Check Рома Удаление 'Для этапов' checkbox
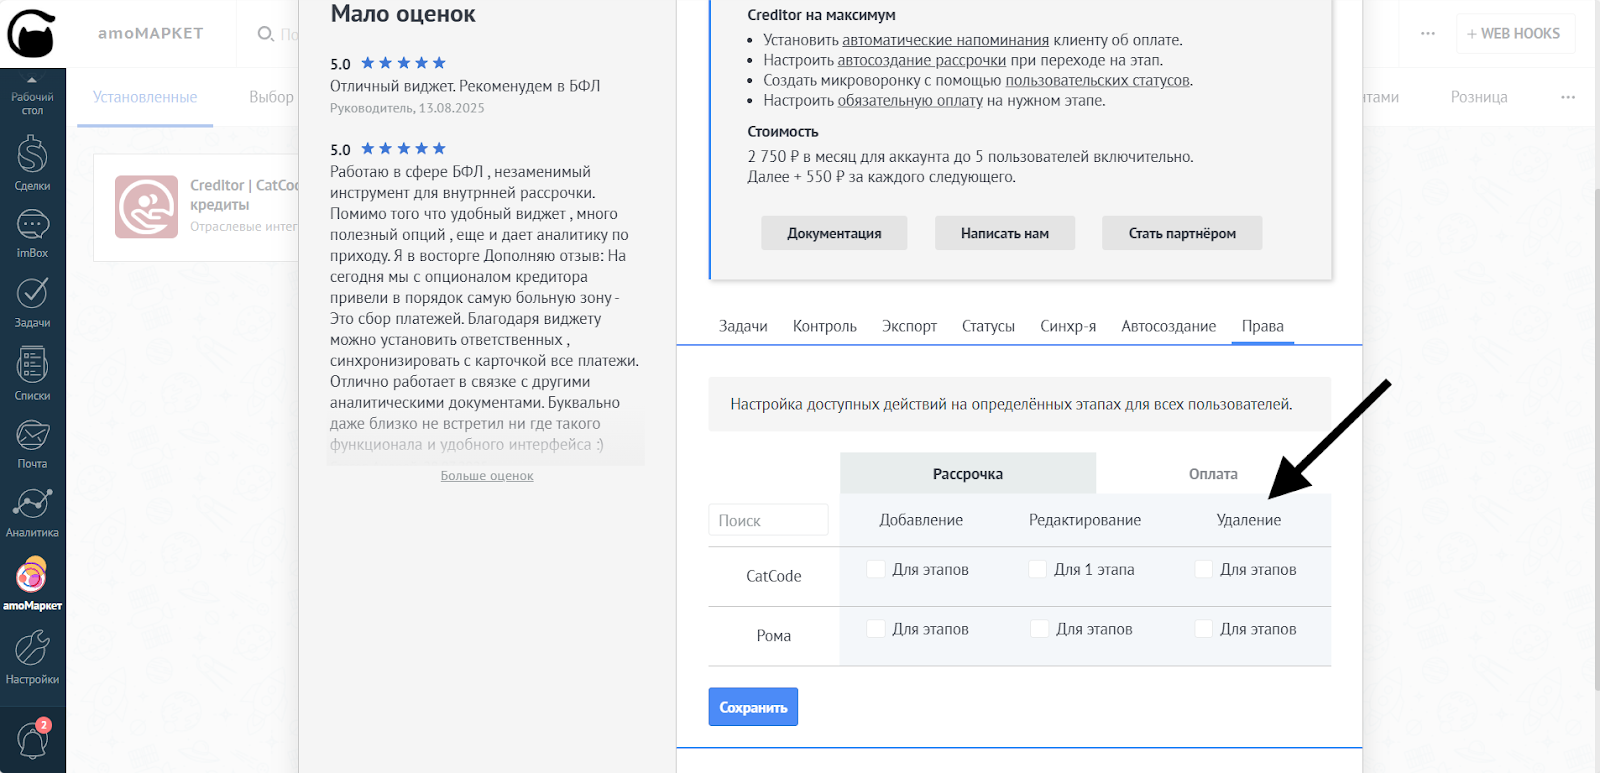 1204,629
